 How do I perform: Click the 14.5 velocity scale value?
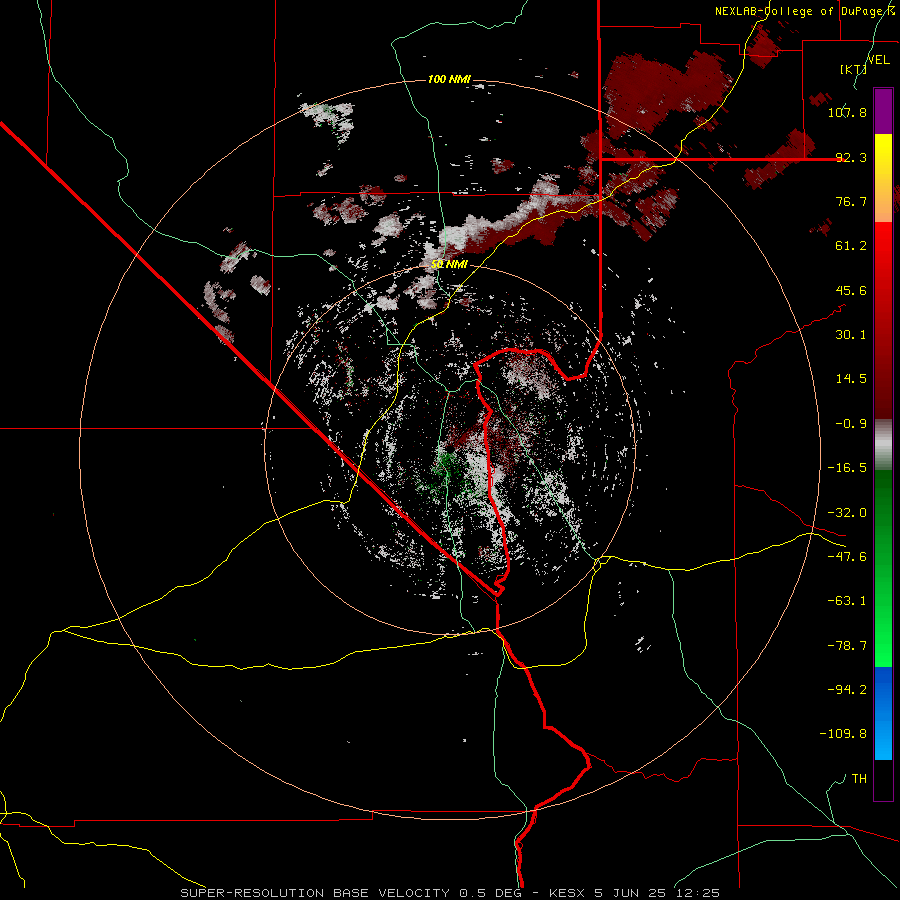tap(851, 379)
